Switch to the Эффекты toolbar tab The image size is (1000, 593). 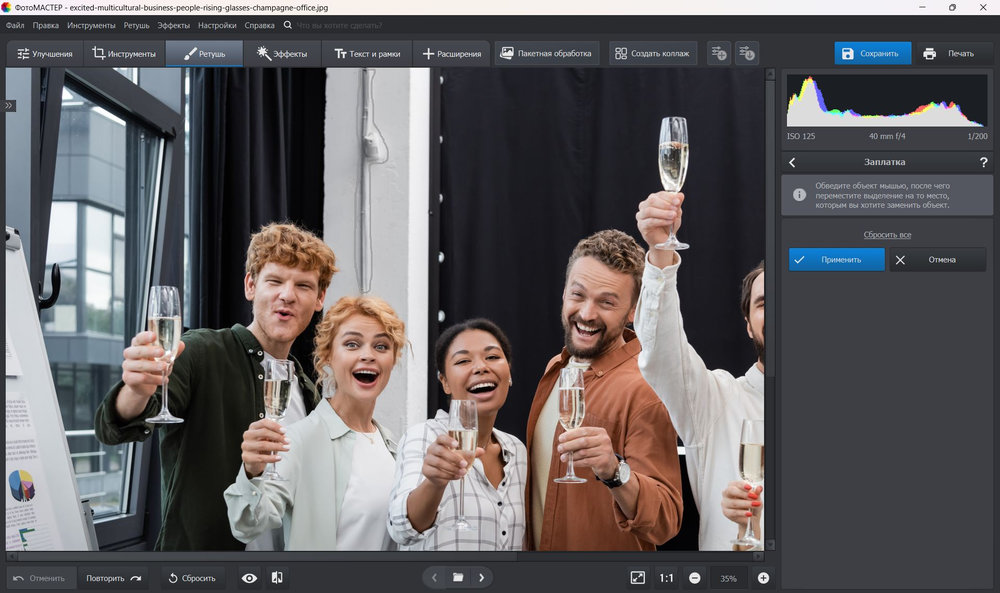coord(282,54)
